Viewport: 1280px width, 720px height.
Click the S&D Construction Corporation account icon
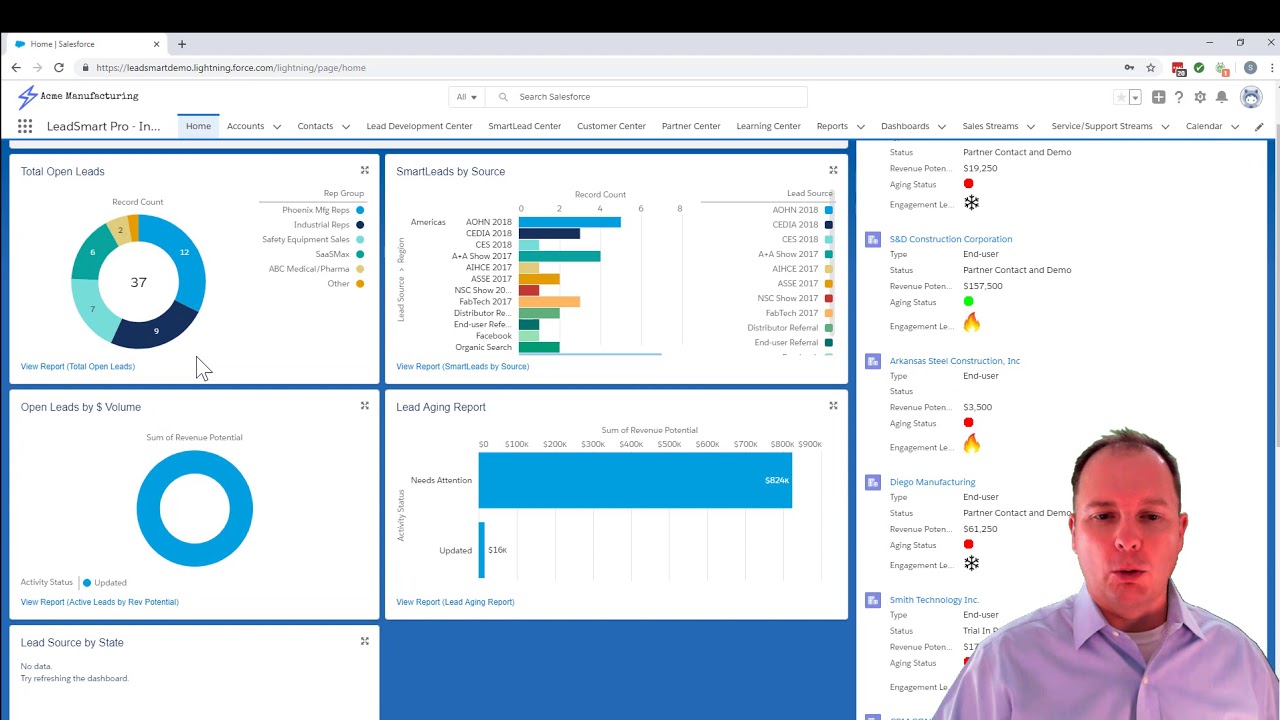coord(873,239)
